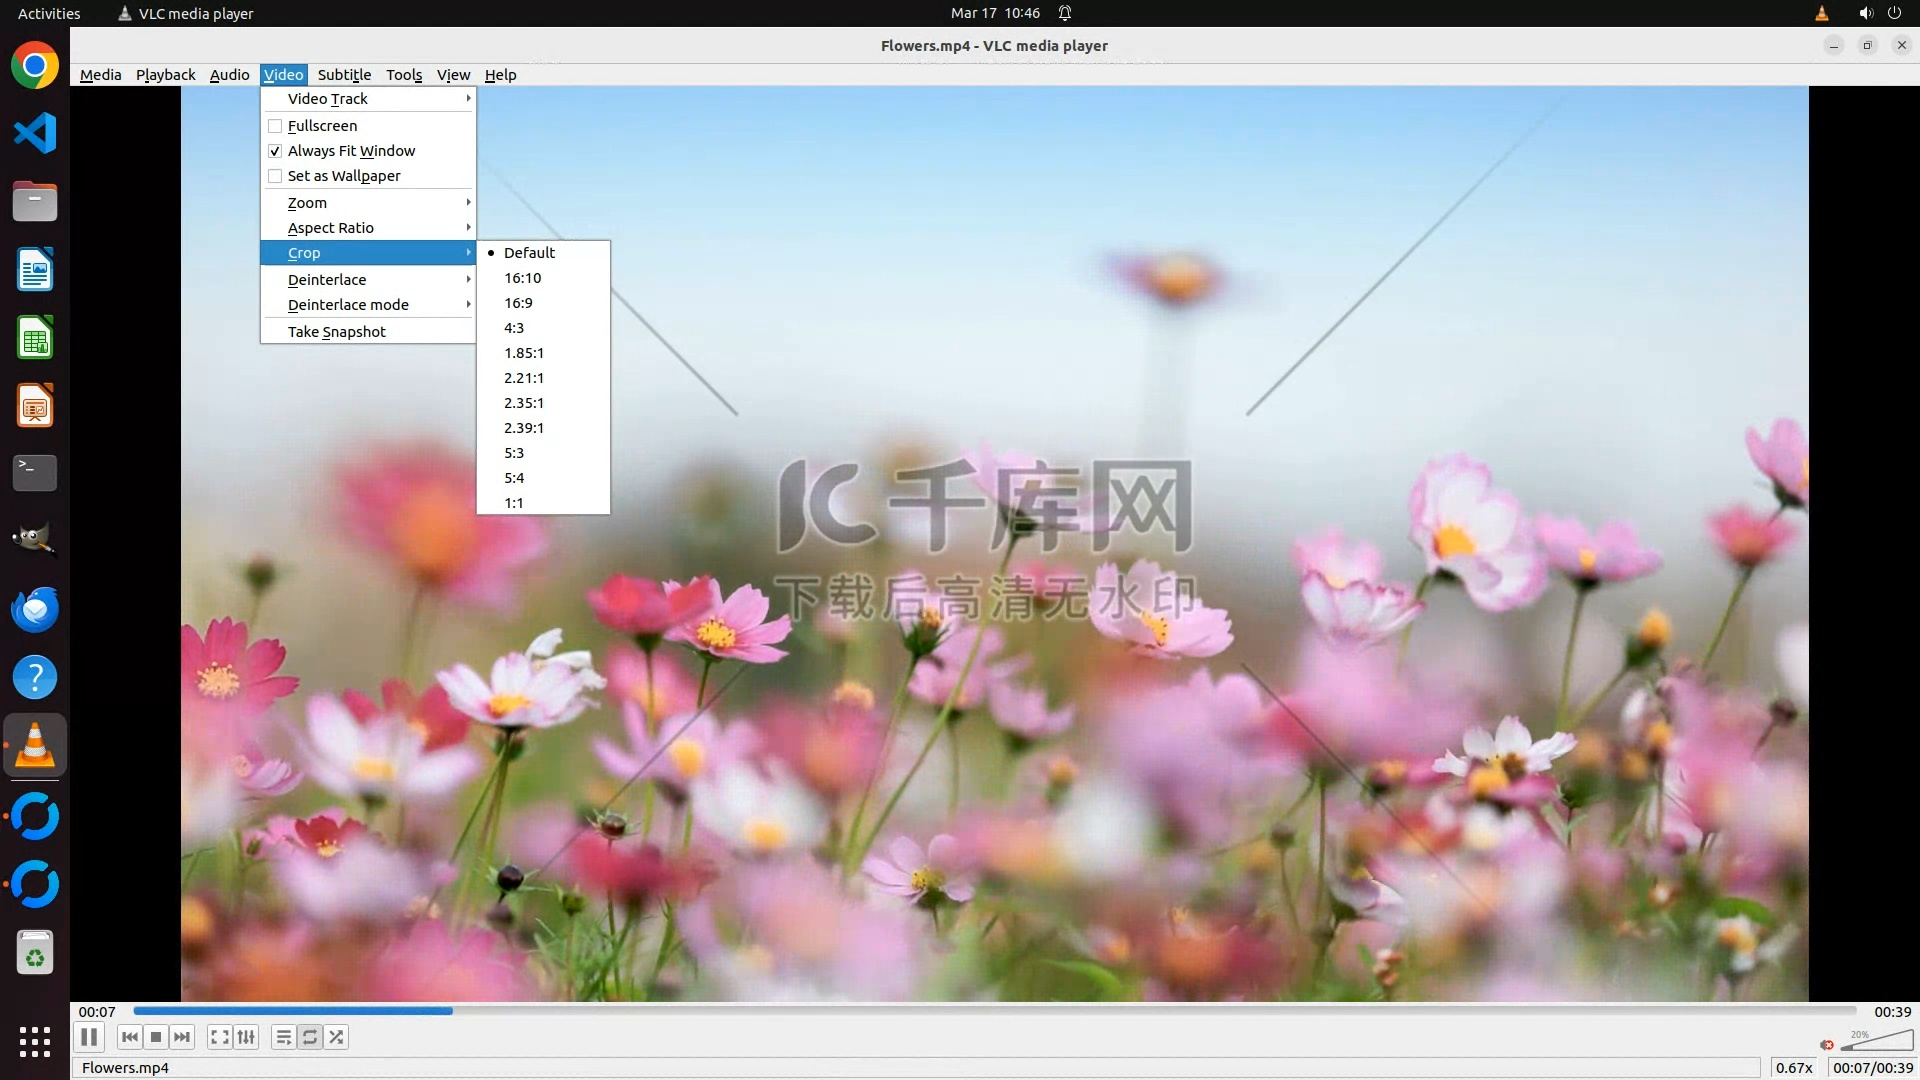Jump to the previous media item
Viewport: 1920px width, 1080px height.
tap(130, 1037)
